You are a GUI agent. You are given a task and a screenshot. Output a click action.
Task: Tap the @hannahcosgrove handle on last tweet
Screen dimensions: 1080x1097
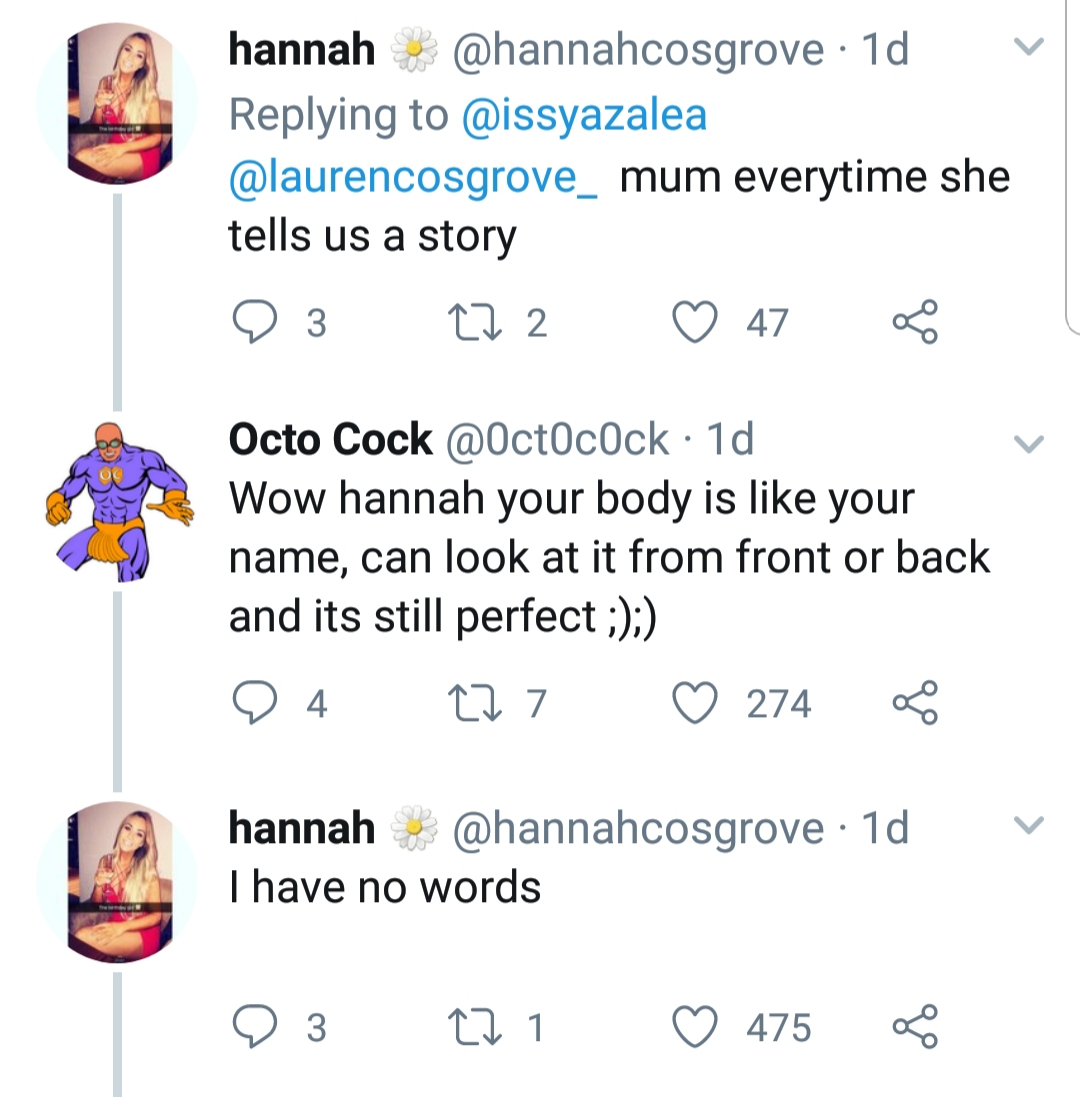[x=638, y=828]
